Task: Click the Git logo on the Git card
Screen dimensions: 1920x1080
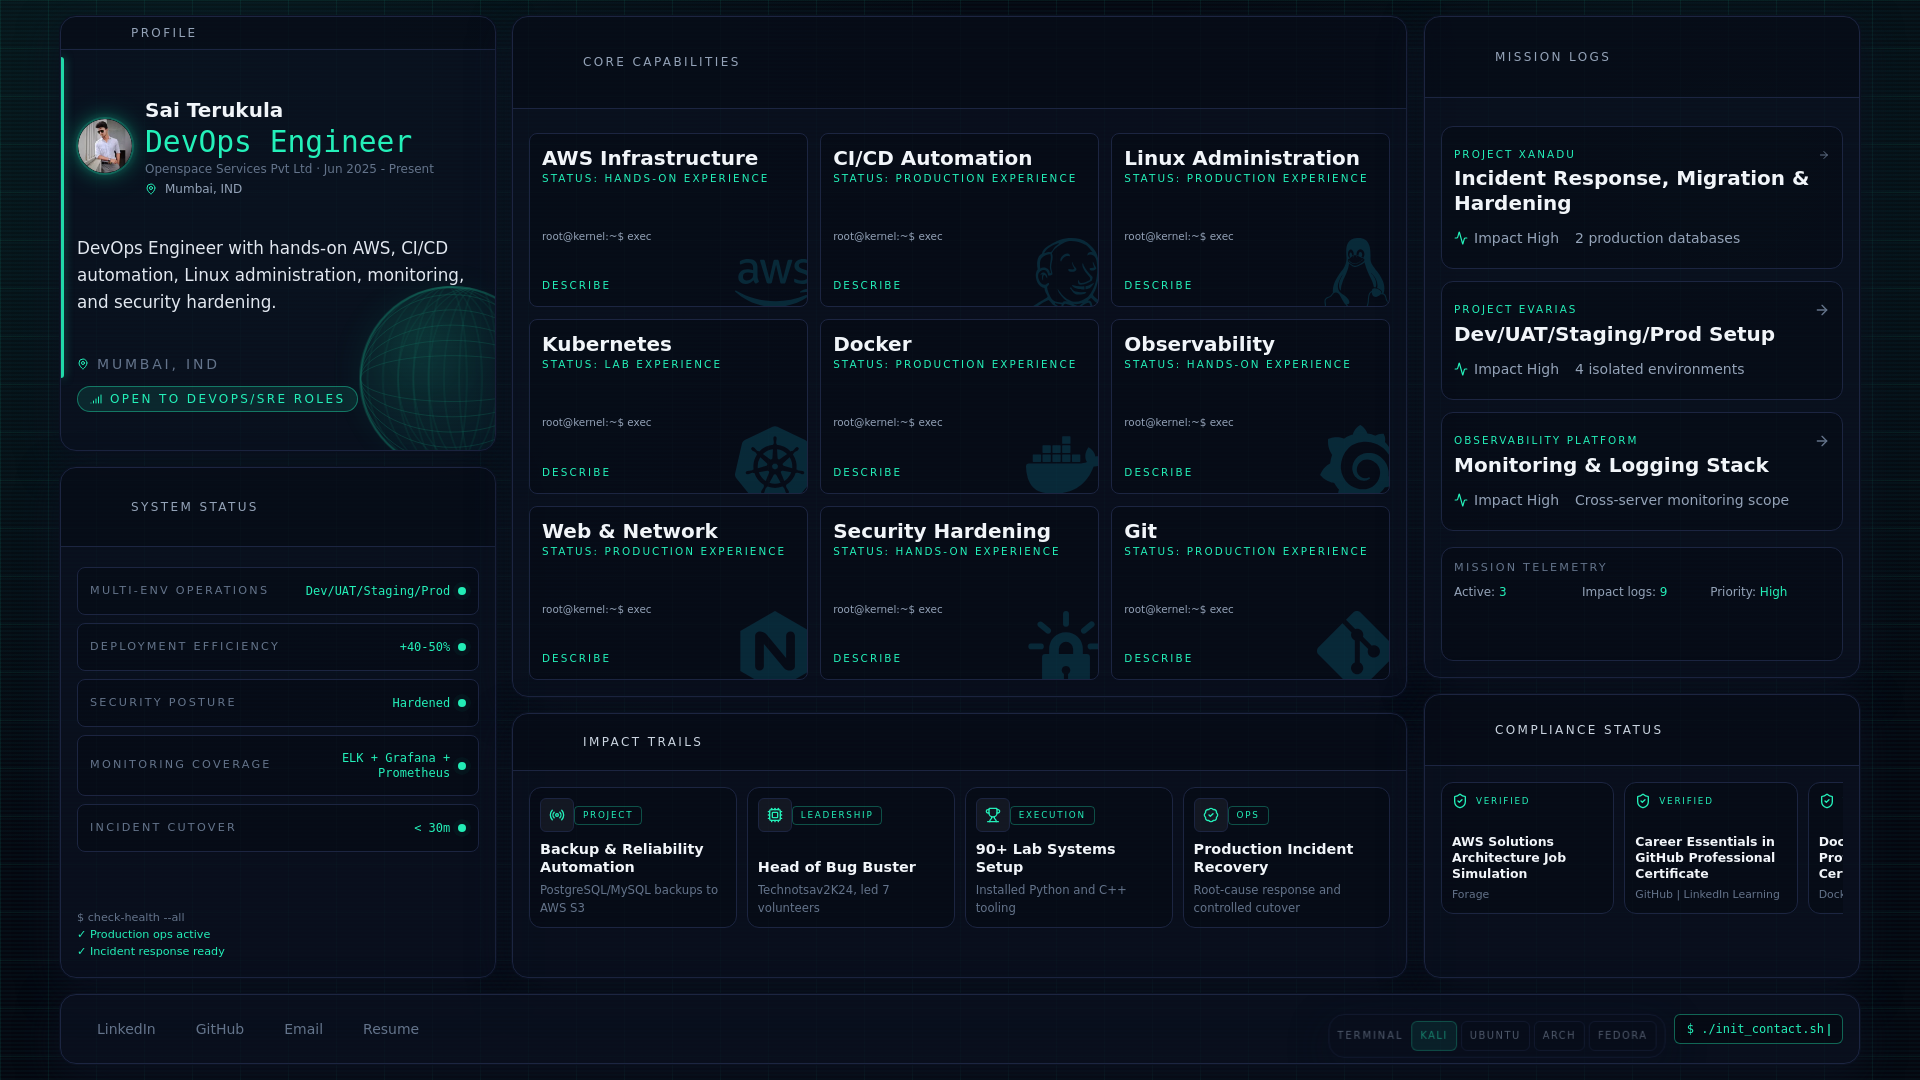Action: [x=1353, y=646]
